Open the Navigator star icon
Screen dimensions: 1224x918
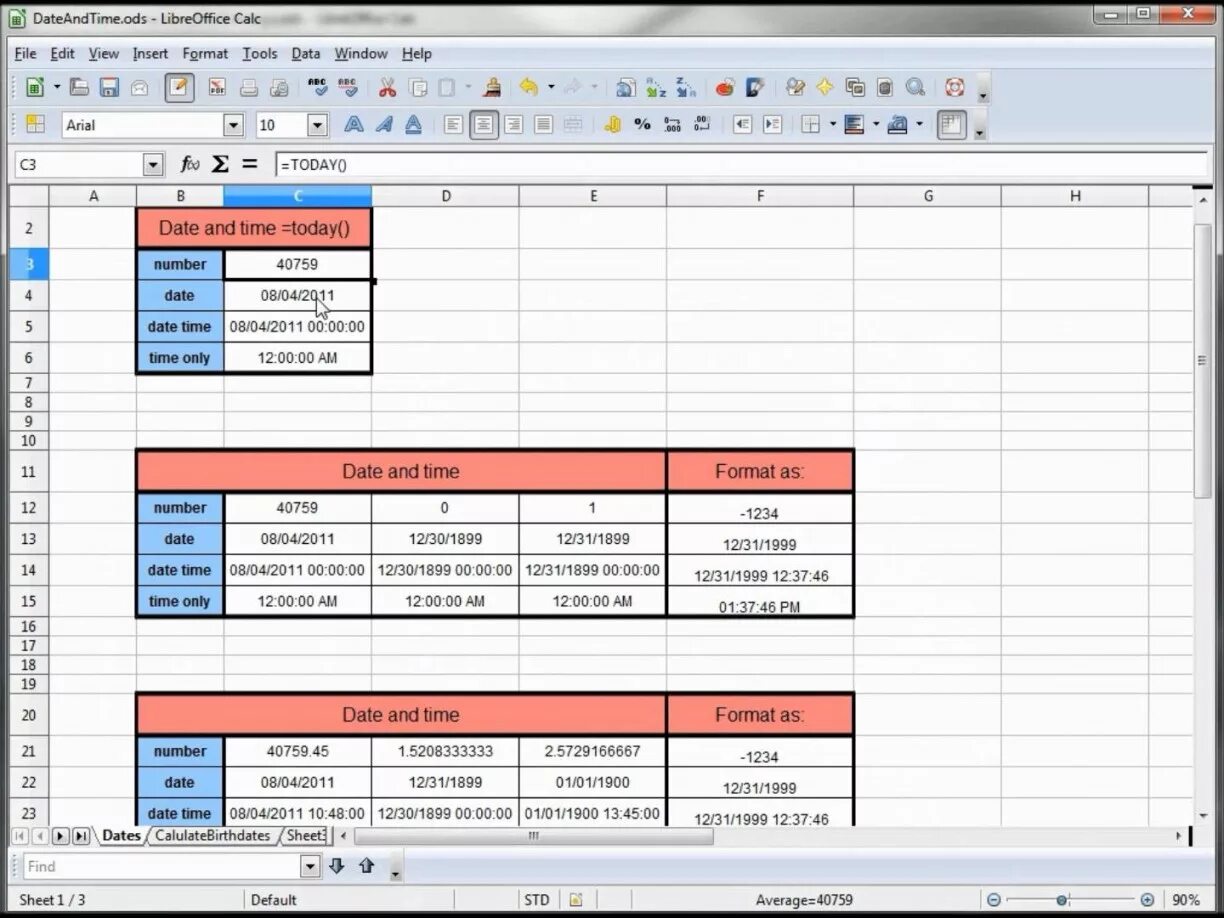pos(825,87)
